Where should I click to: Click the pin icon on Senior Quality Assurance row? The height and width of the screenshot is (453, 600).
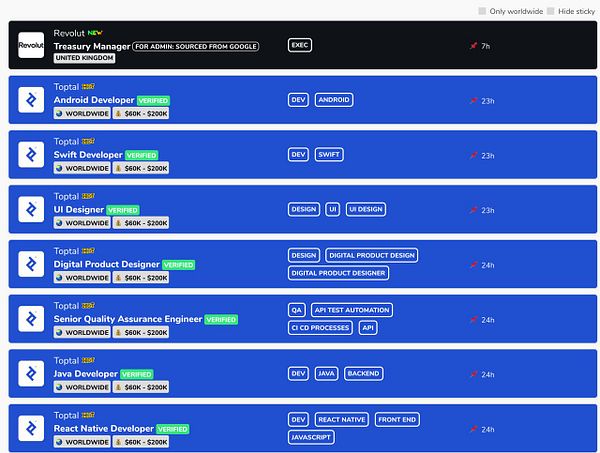(473, 319)
